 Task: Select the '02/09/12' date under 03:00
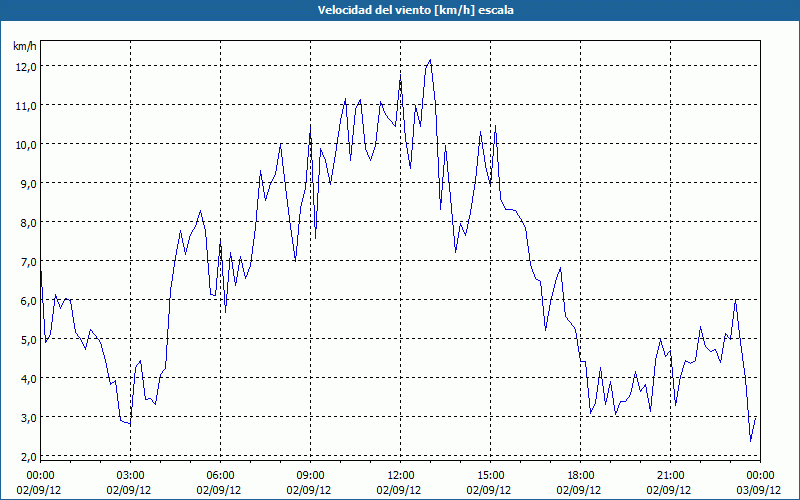pos(131,490)
